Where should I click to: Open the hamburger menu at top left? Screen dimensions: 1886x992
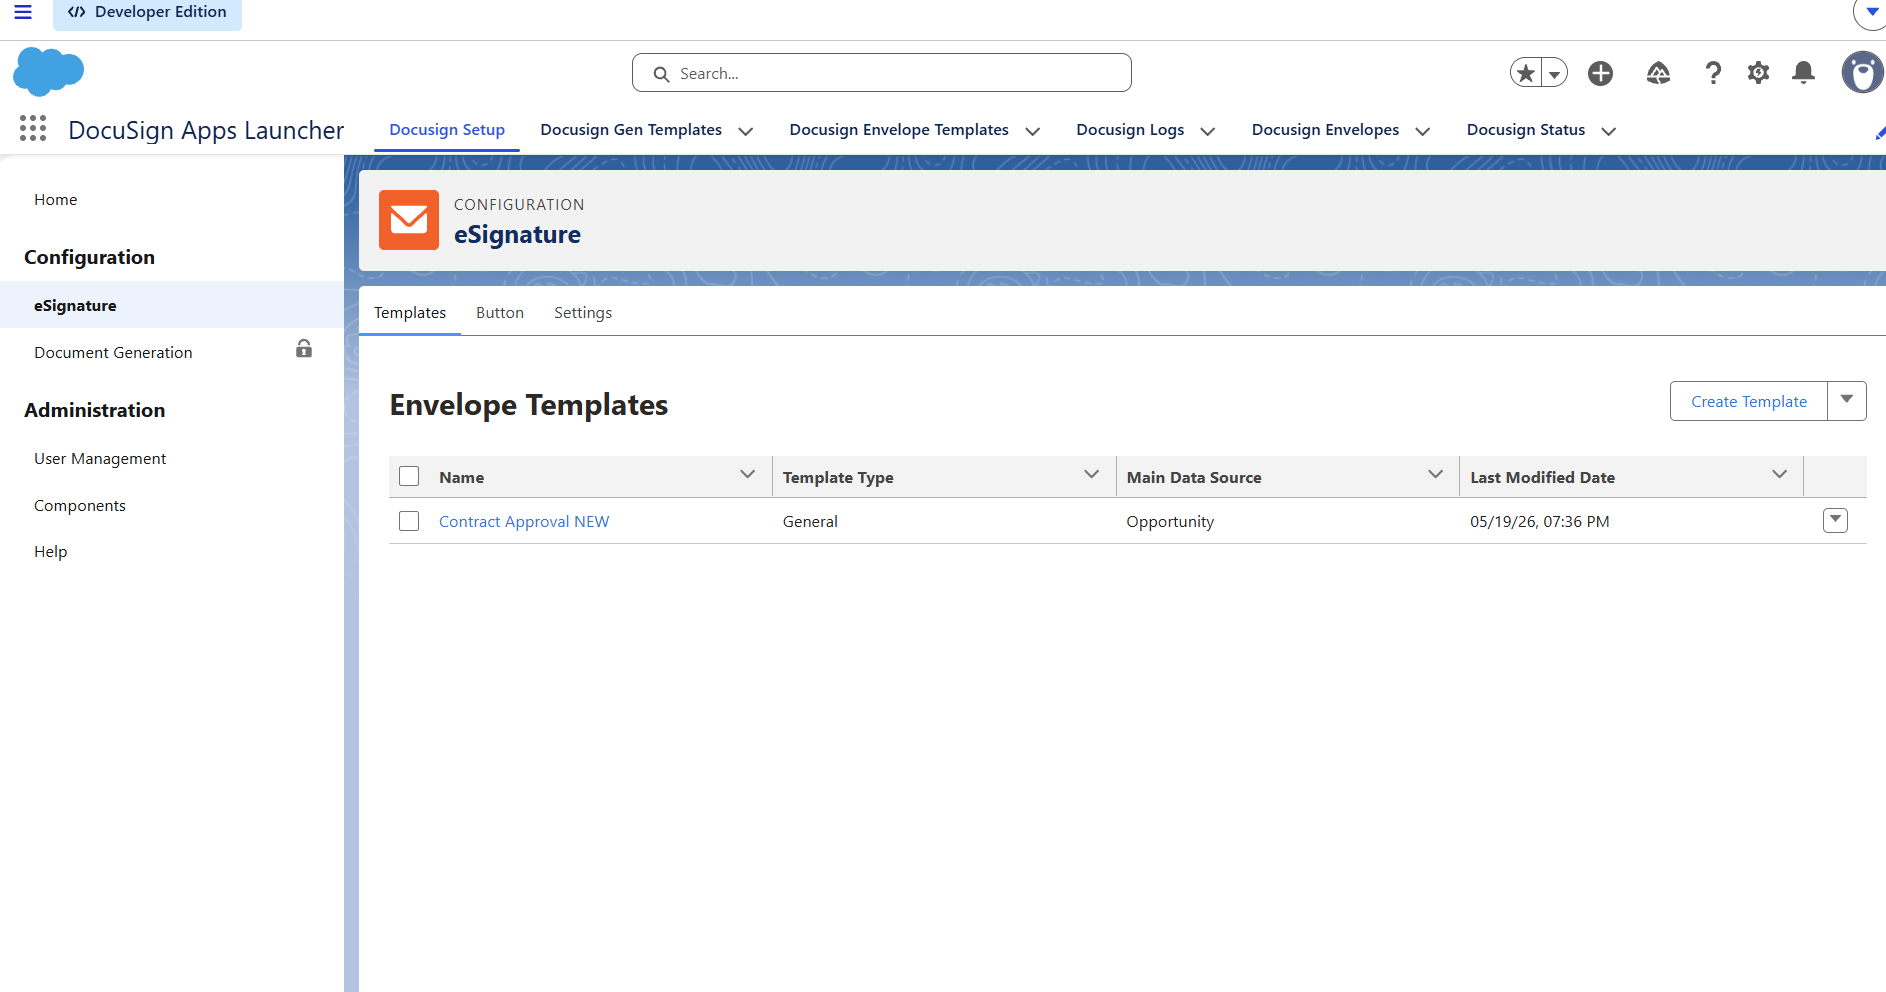coord(22,12)
